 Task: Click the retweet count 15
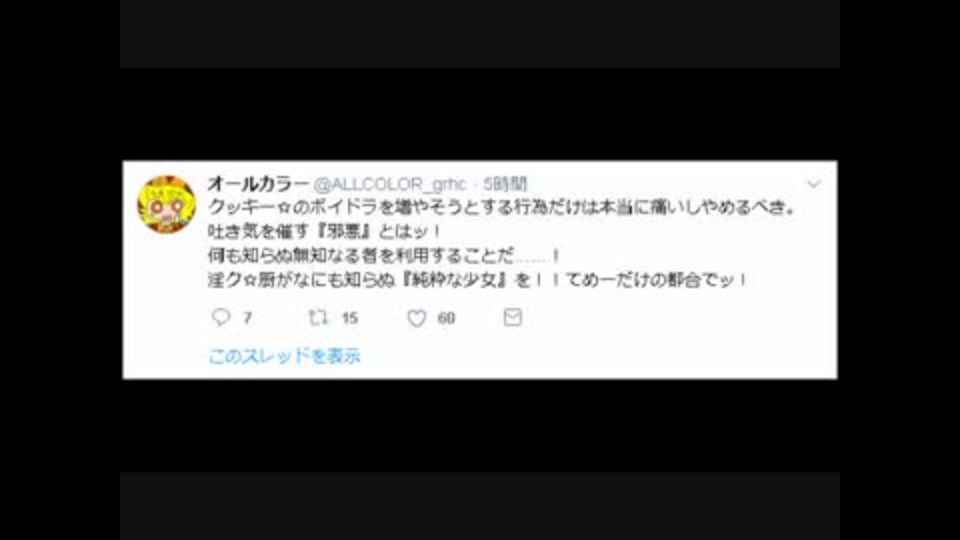350,318
